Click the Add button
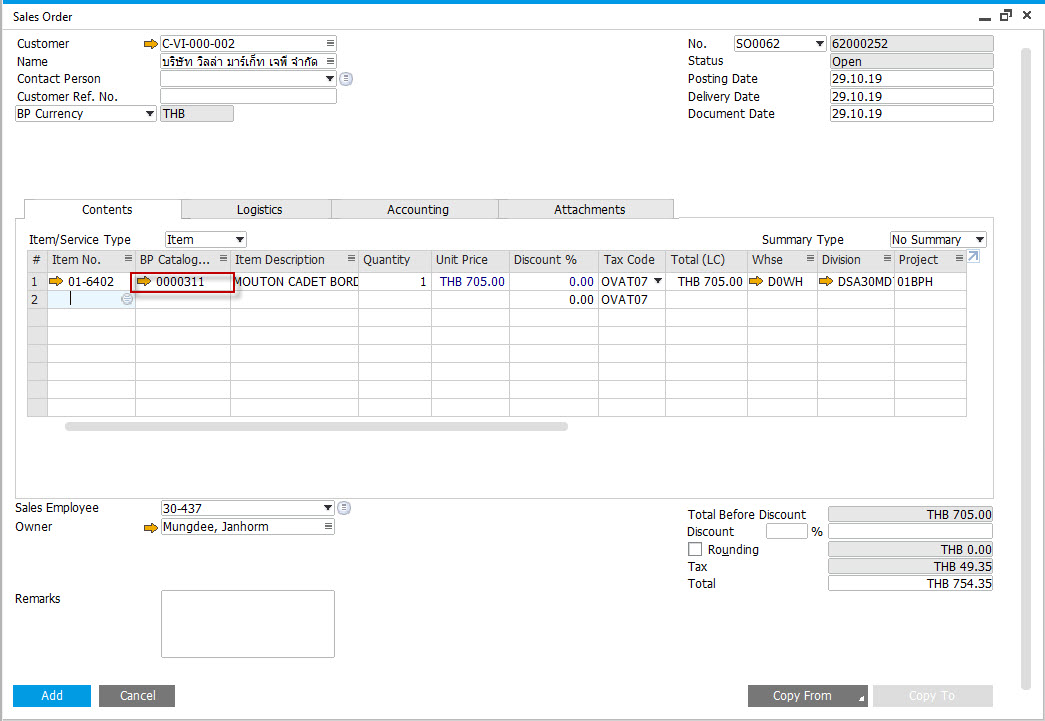Image resolution: width=1045 pixels, height=721 pixels. pyautogui.click(x=52, y=696)
